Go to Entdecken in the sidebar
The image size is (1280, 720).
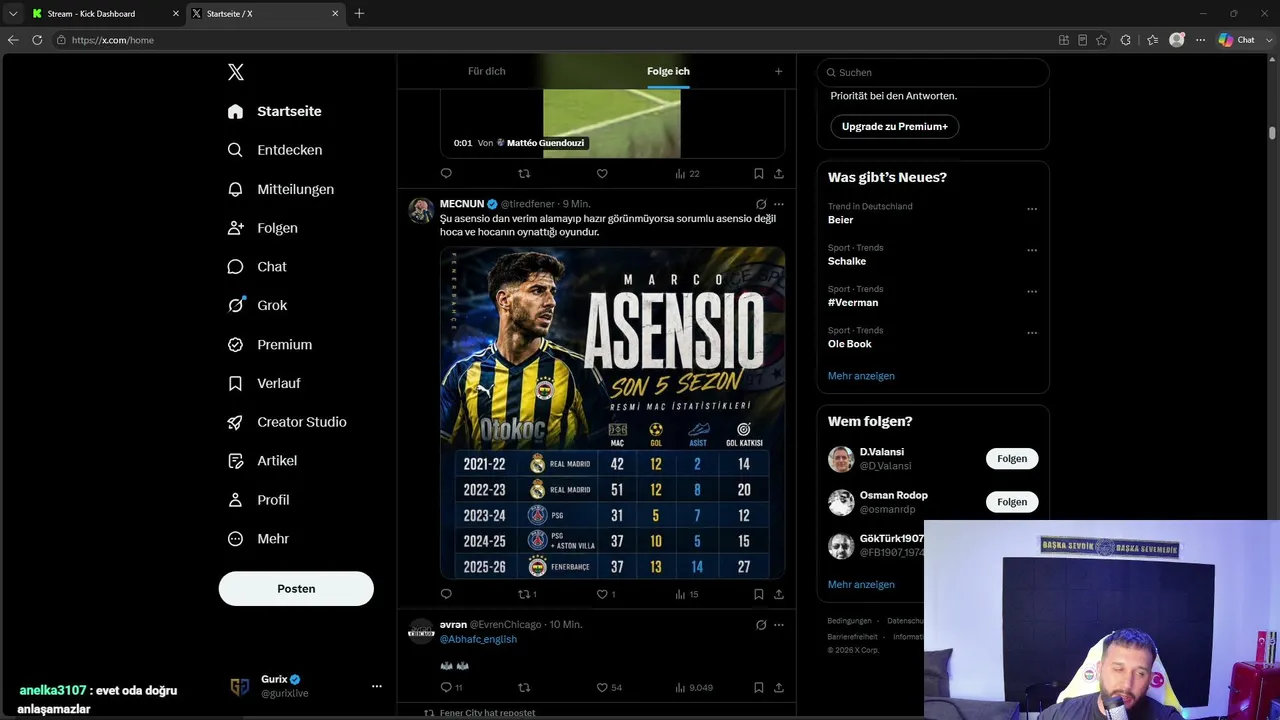275,150
